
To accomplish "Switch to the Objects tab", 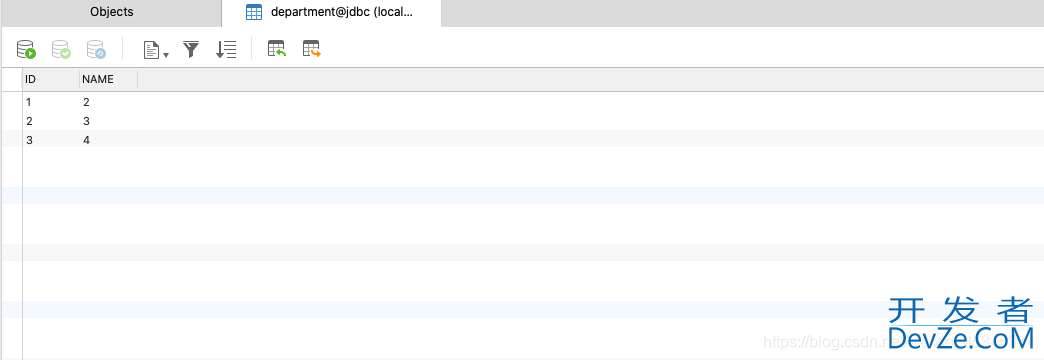I will tap(111, 12).
